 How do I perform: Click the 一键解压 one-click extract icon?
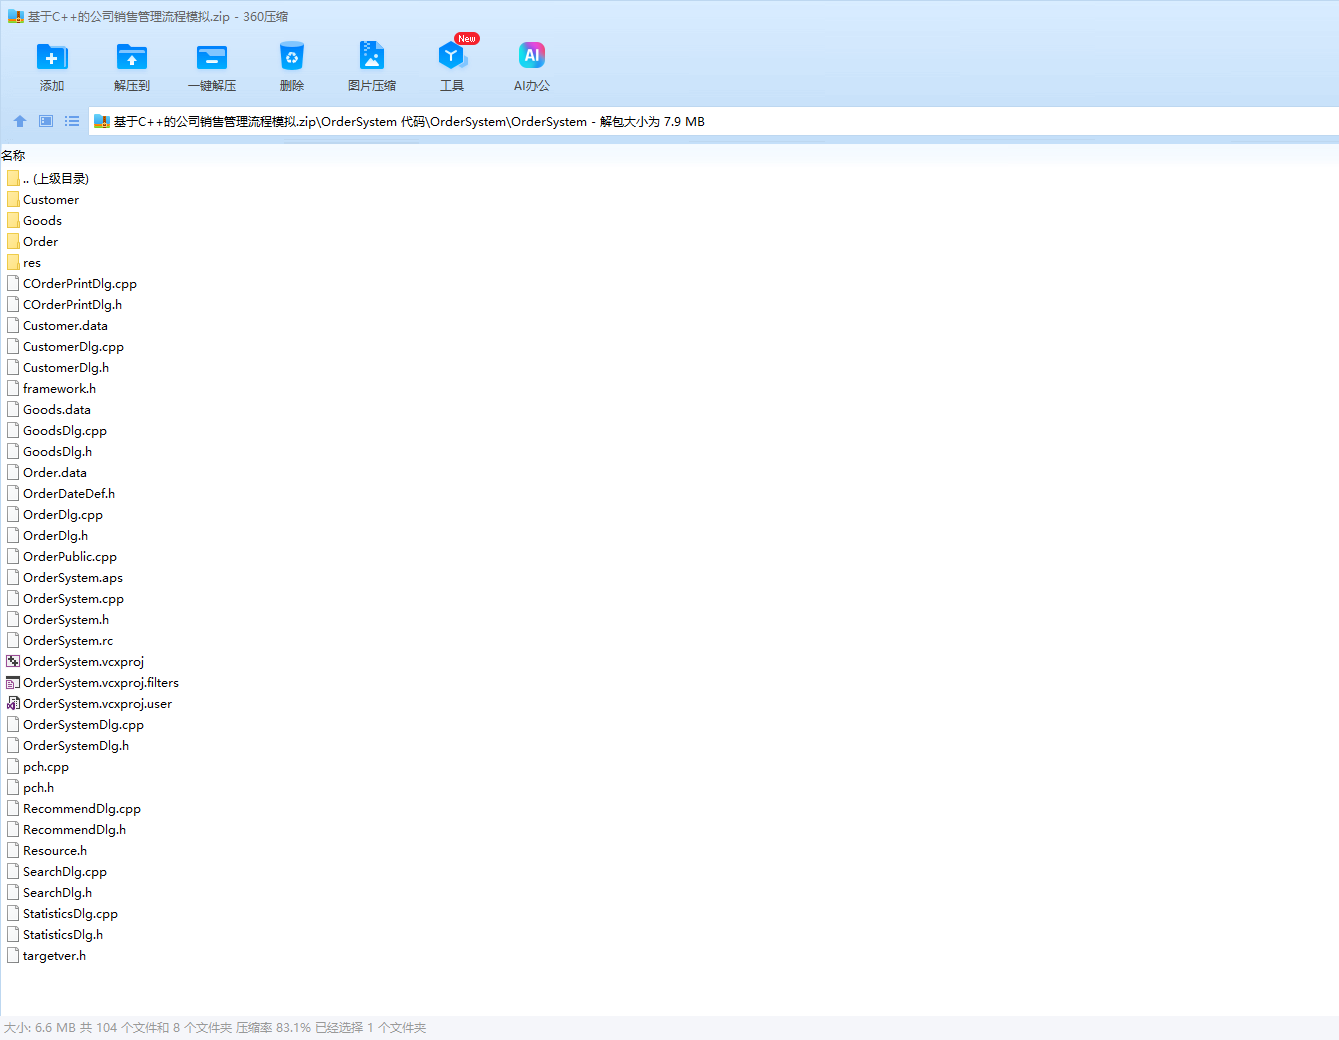click(212, 57)
